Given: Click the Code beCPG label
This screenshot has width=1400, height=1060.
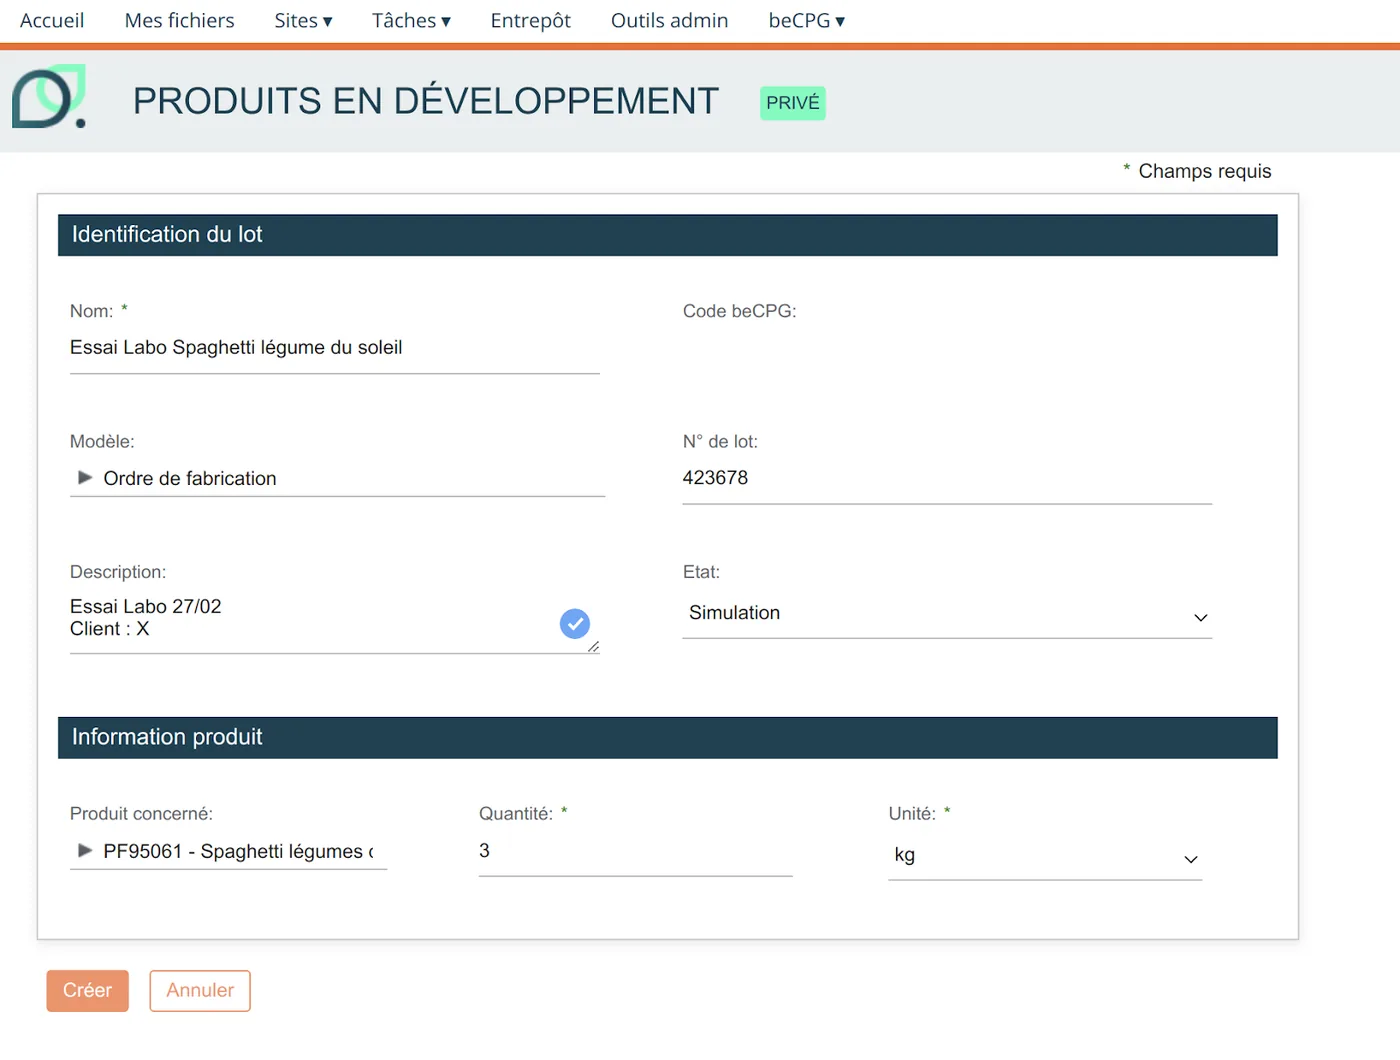Looking at the screenshot, I should (x=740, y=311).
